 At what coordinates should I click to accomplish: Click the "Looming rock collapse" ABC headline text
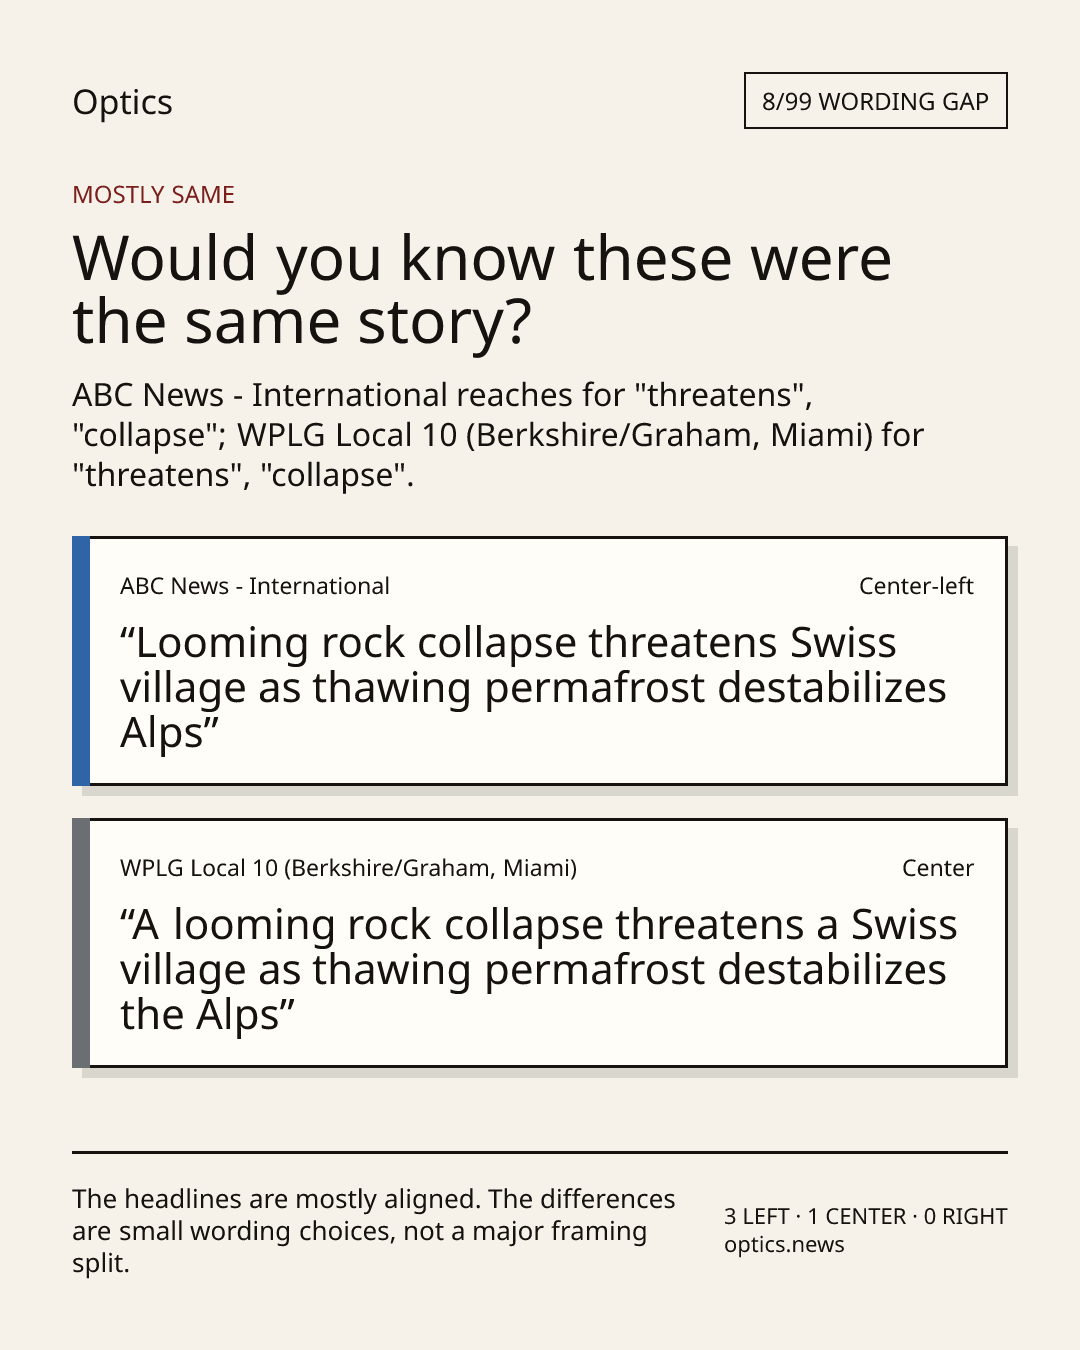click(533, 688)
